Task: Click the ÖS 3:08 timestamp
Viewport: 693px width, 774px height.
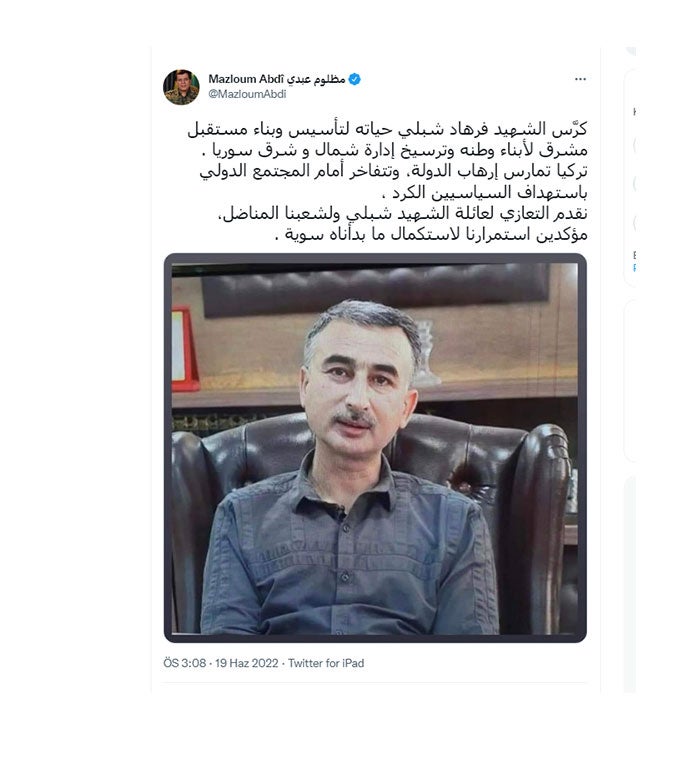Action: (185, 663)
